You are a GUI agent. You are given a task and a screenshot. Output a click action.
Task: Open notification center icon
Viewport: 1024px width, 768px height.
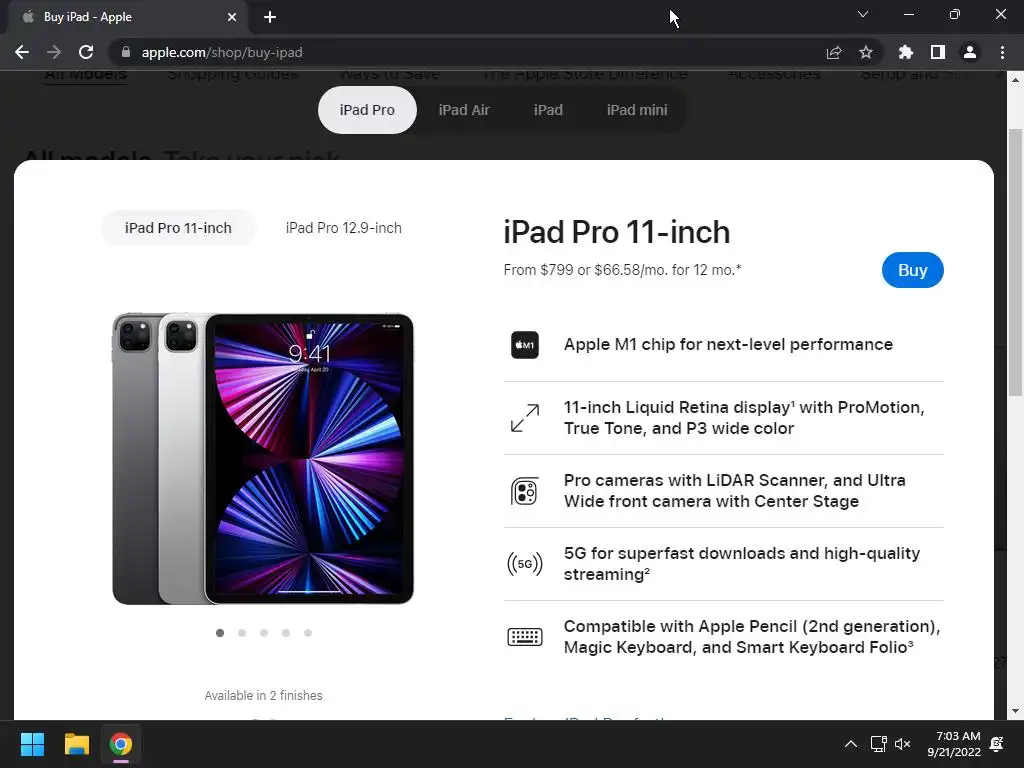(997, 744)
